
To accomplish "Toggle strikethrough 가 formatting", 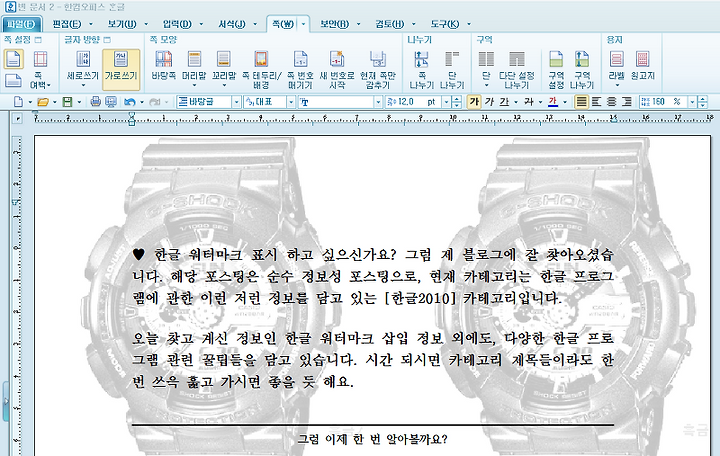I will (x=529, y=101).
